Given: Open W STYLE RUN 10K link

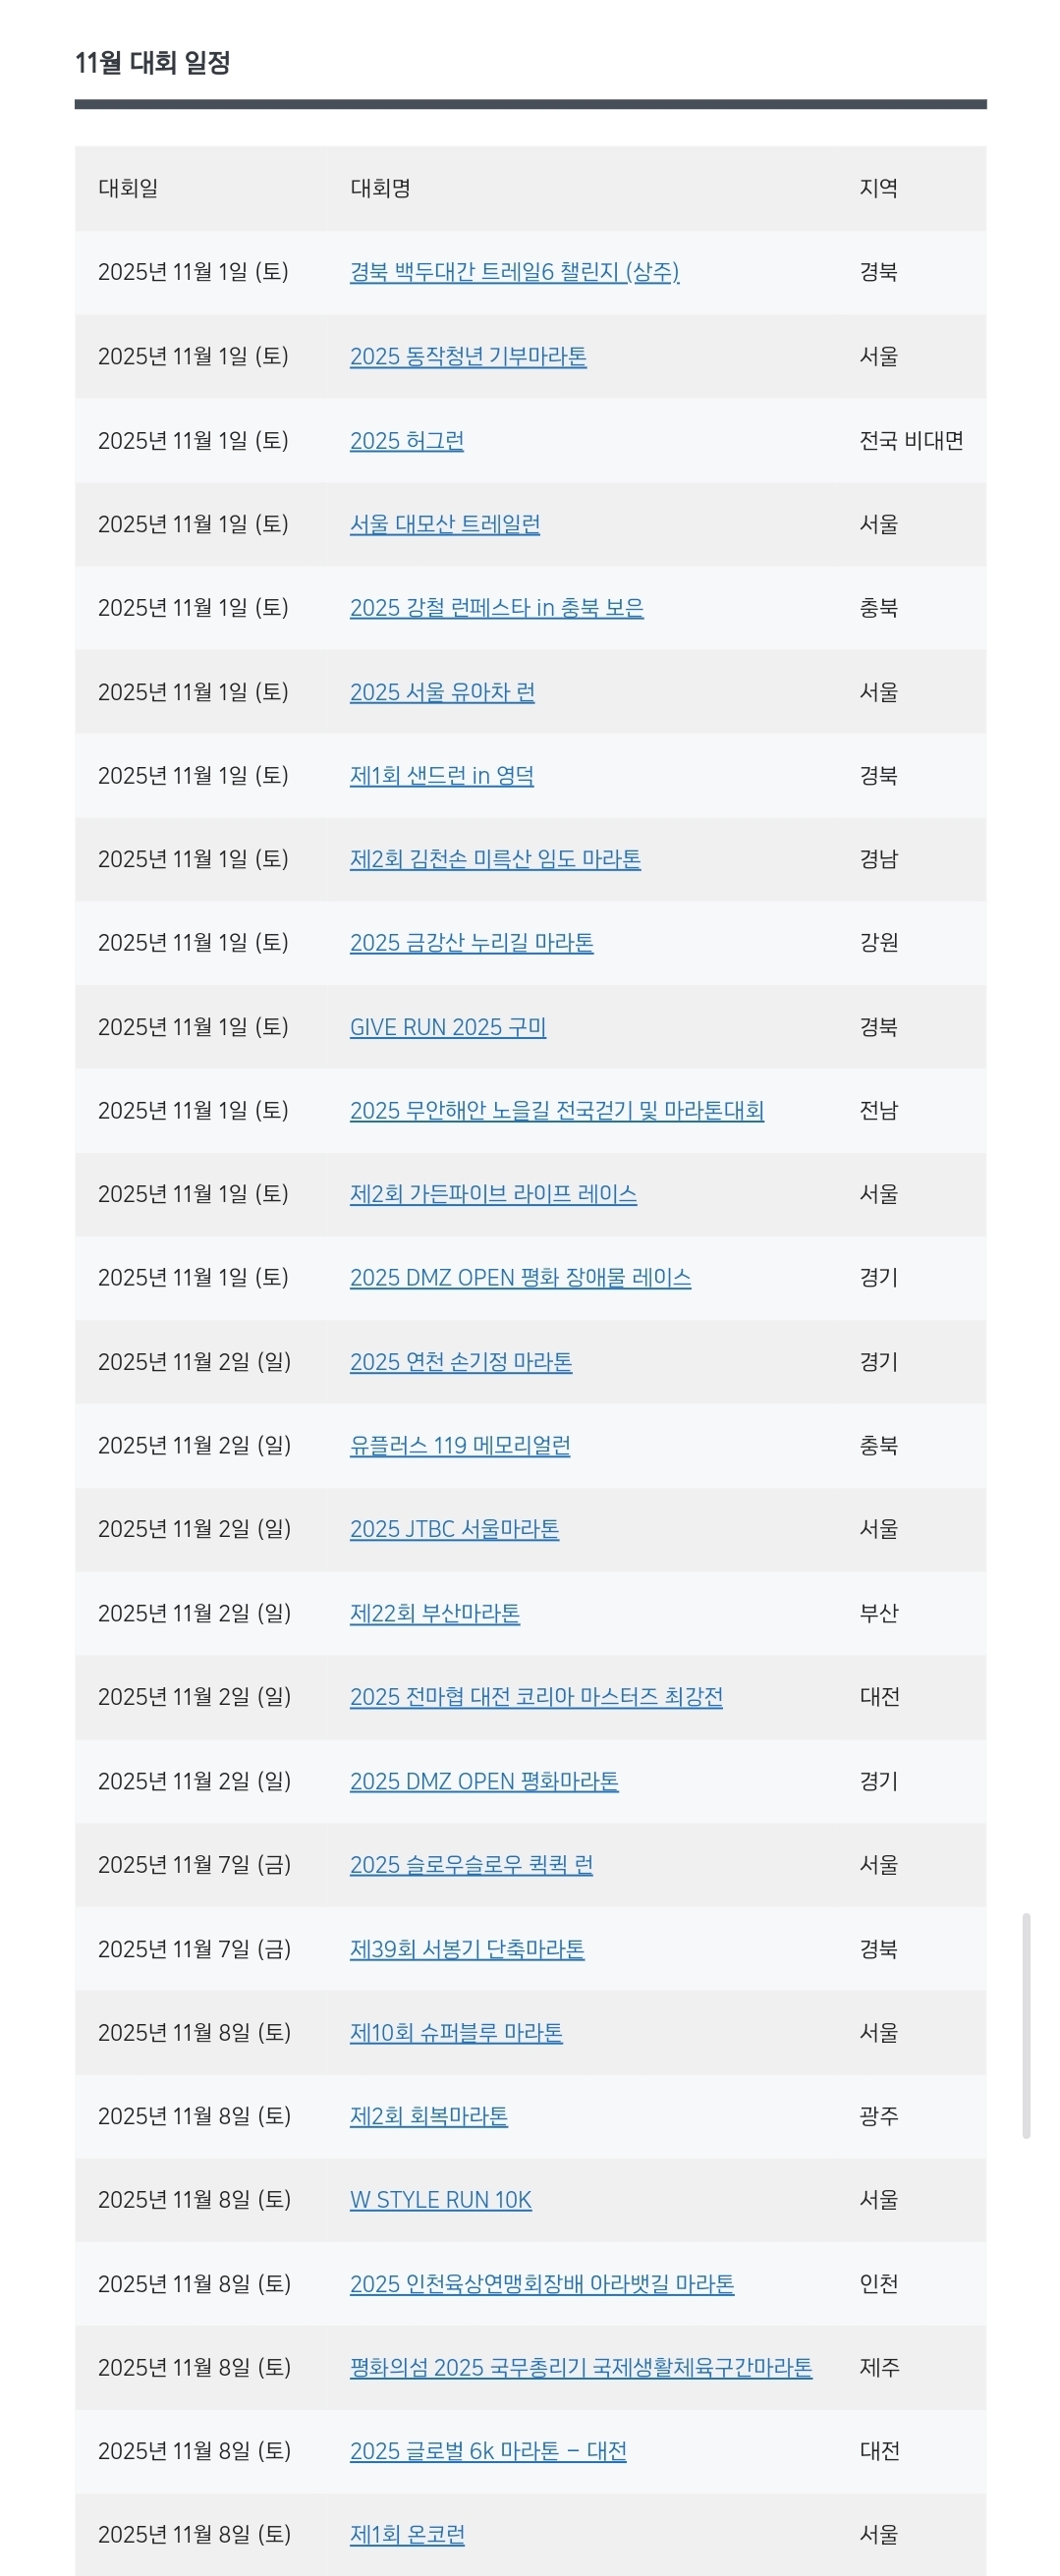Looking at the screenshot, I should 441,2200.
